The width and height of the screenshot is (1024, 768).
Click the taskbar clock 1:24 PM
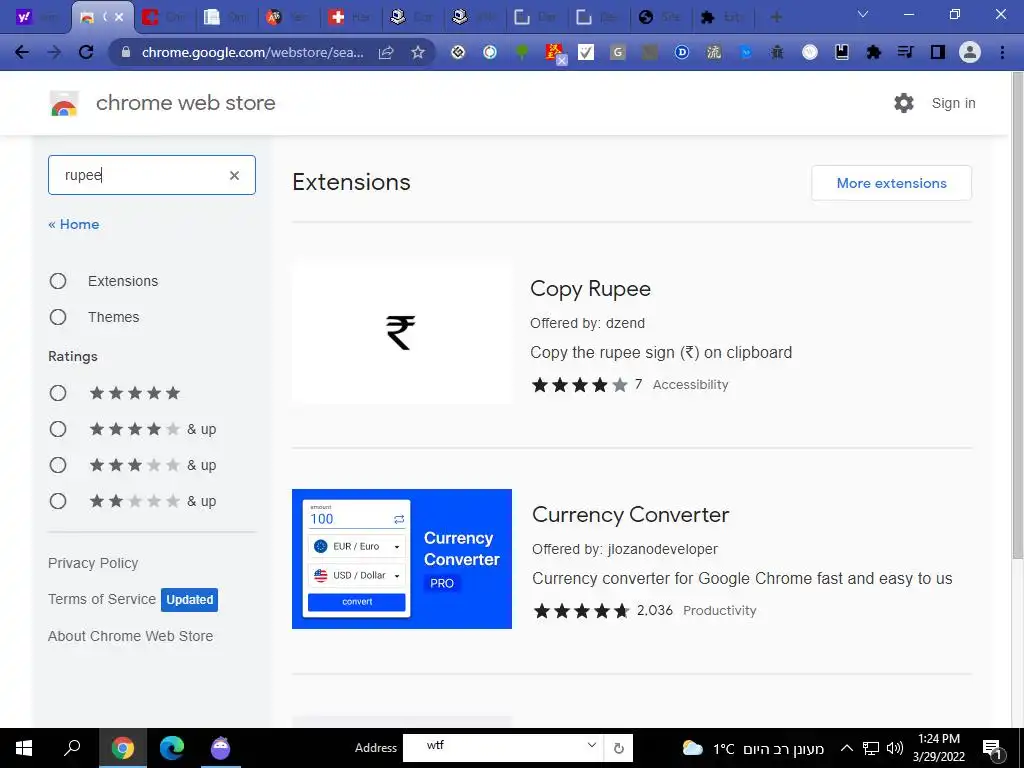click(x=938, y=748)
